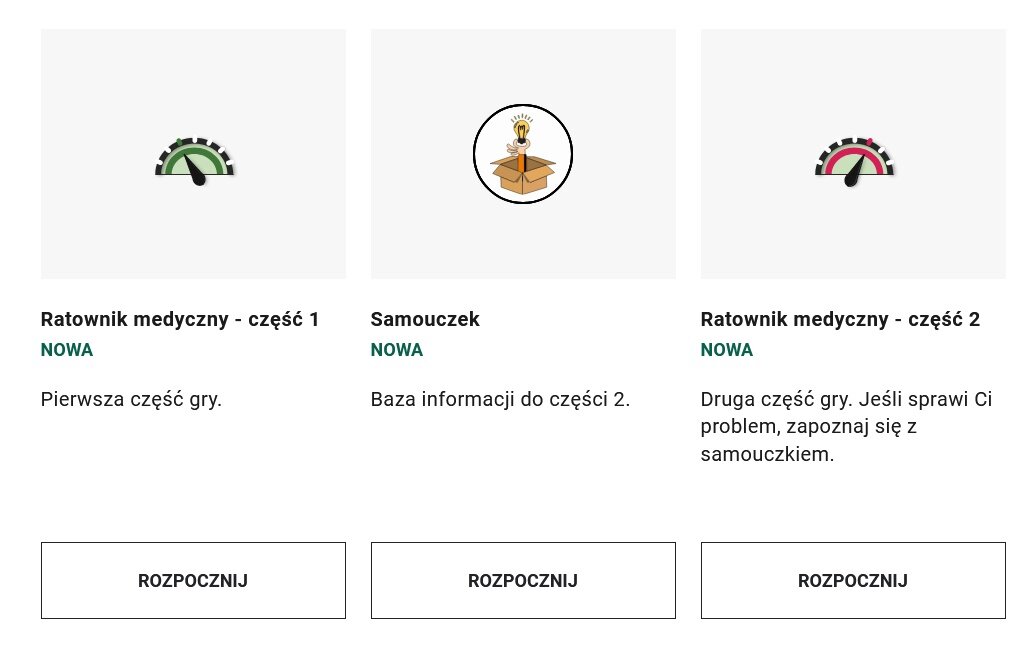The height and width of the screenshot is (663, 1034).
Task: Open the title Ratownik medyczny - część 1
Action: tap(179, 319)
